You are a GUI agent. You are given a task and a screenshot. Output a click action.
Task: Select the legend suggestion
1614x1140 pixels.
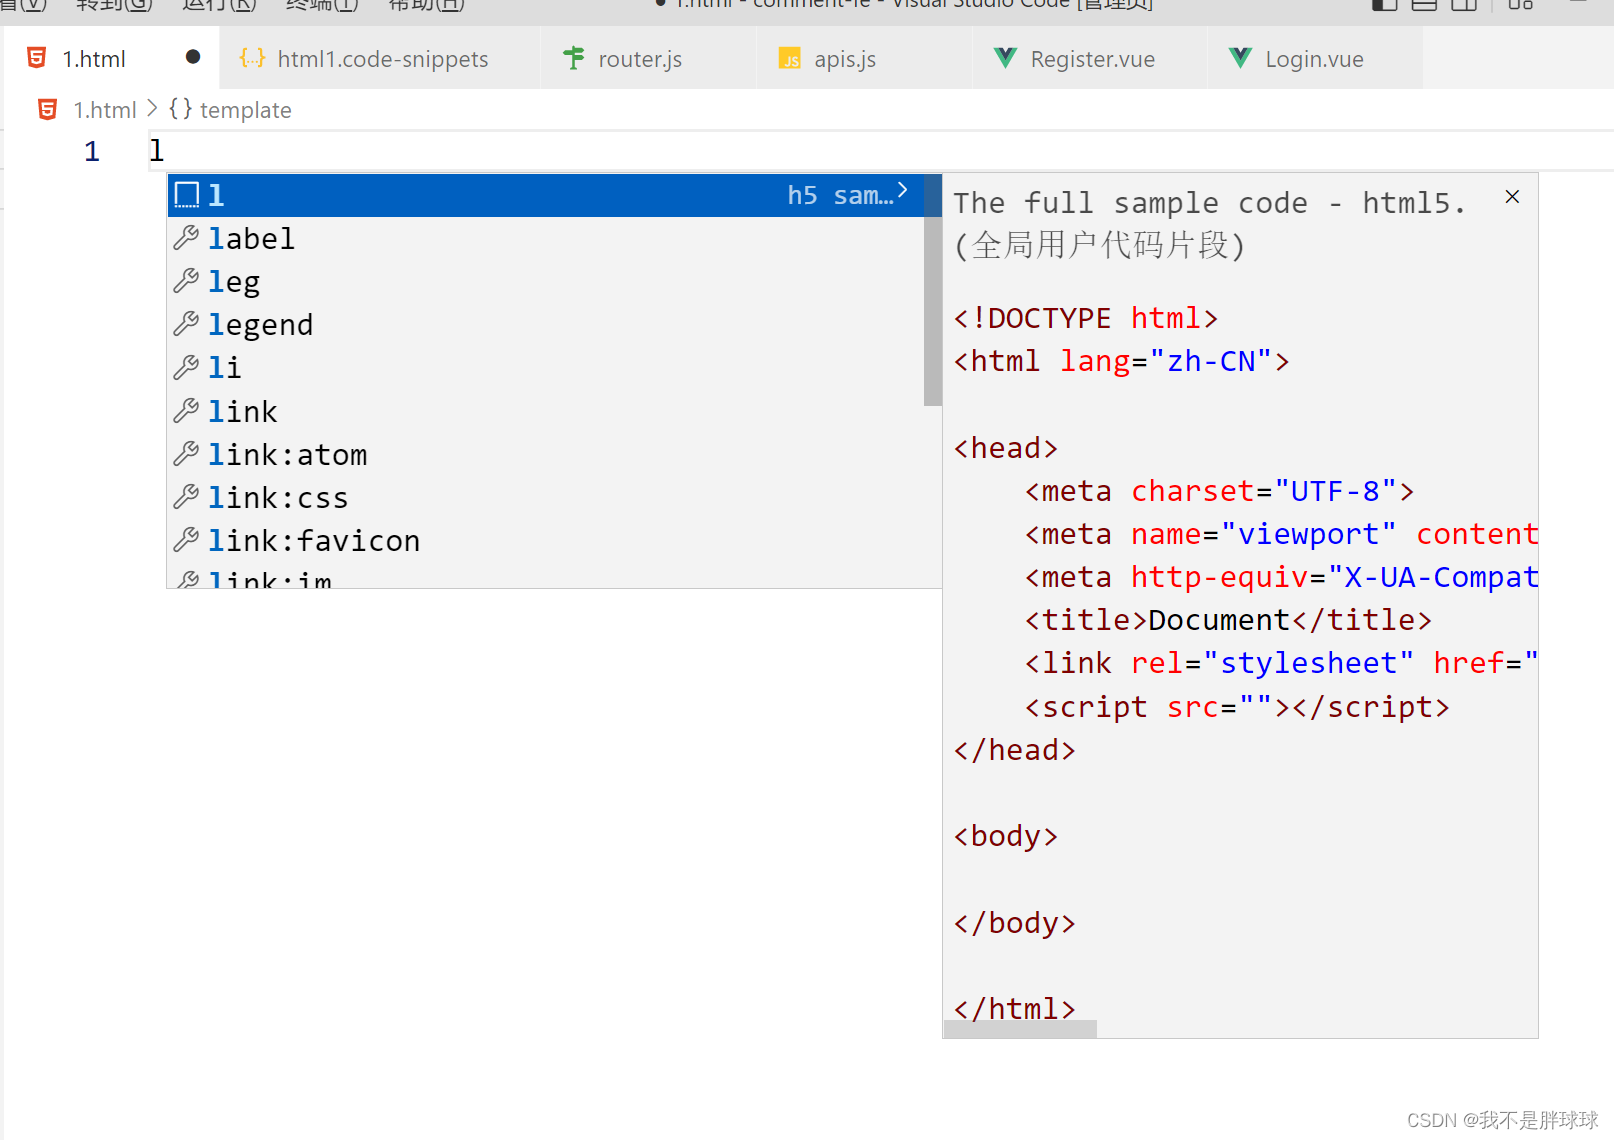point(546,325)
